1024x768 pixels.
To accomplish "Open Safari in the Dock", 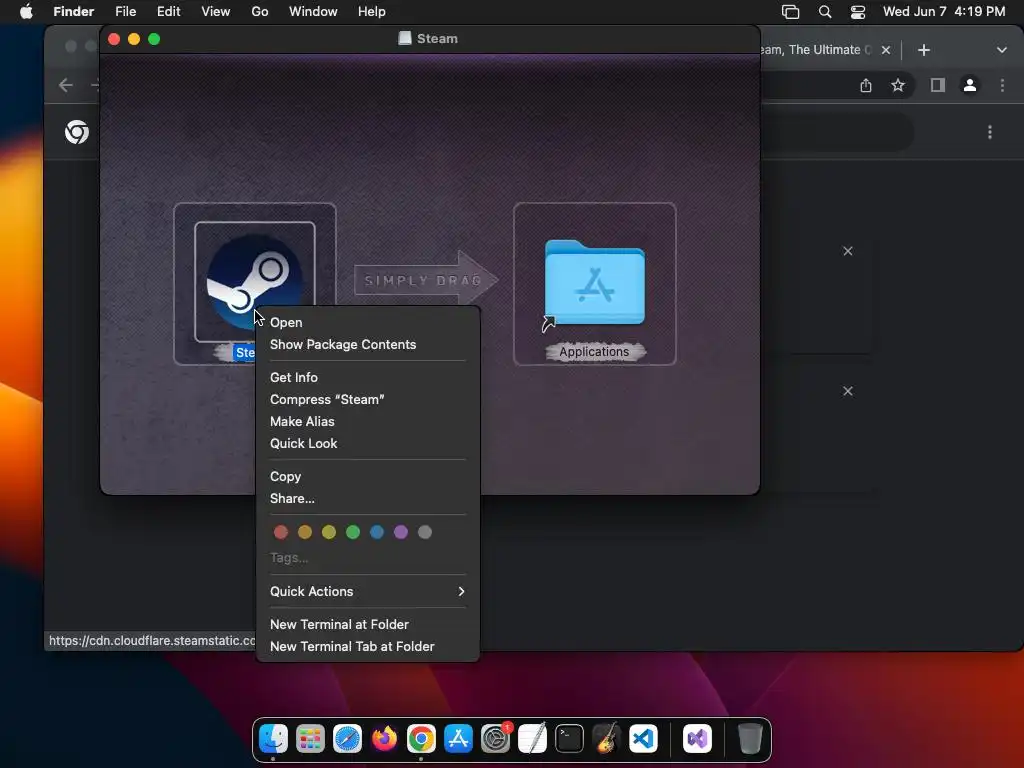I will click(347, 739).
